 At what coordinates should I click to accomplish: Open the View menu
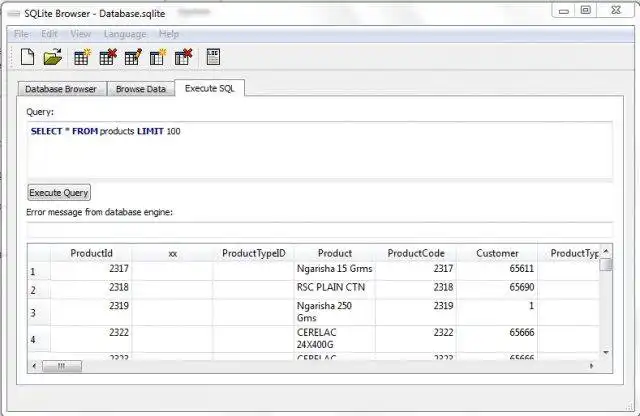coord(80,34)
